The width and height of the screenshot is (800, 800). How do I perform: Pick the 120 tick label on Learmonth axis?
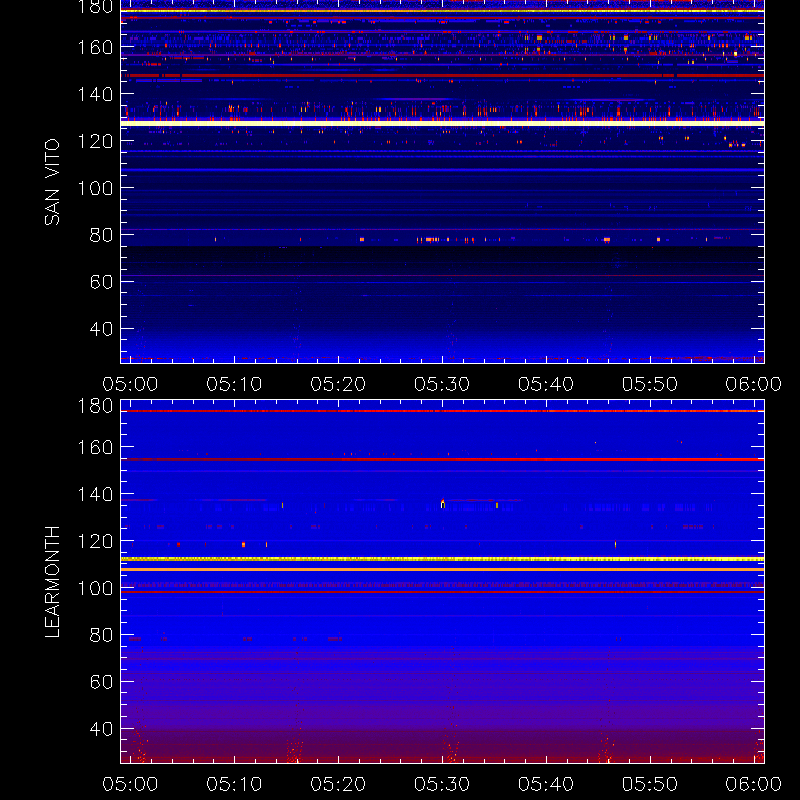(95, 541)
